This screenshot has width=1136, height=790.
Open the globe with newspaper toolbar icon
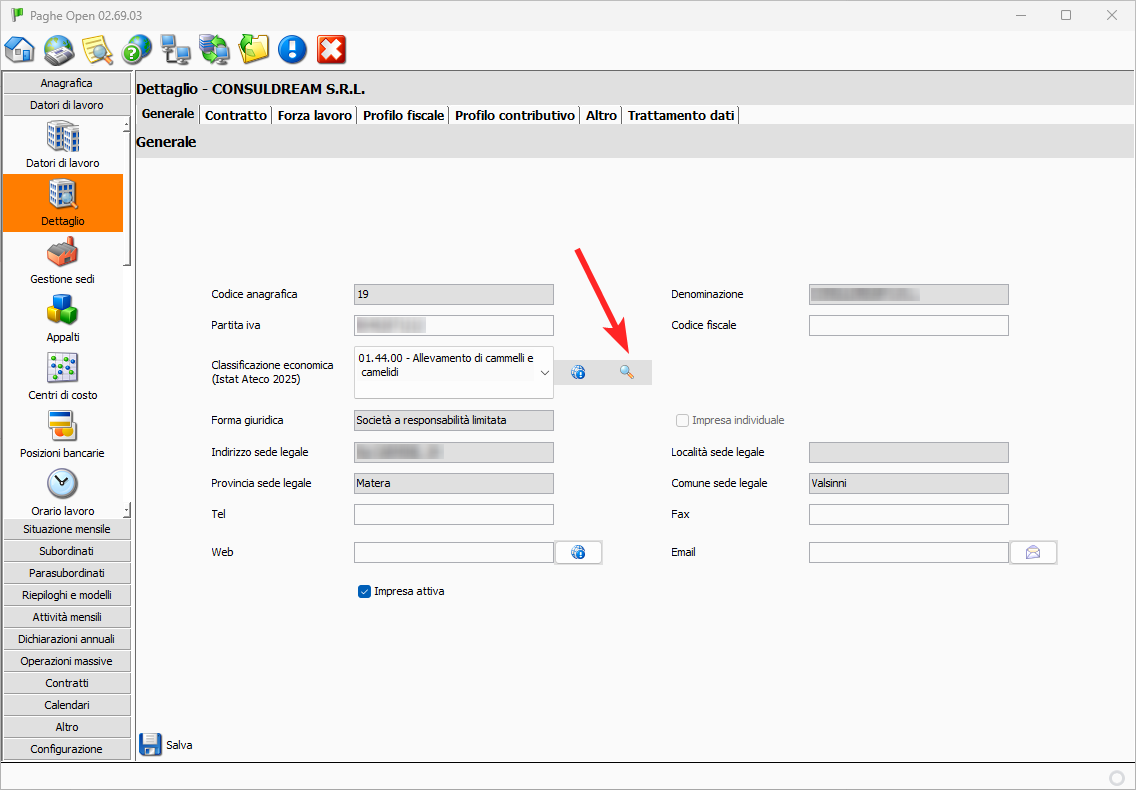point(59,49)
